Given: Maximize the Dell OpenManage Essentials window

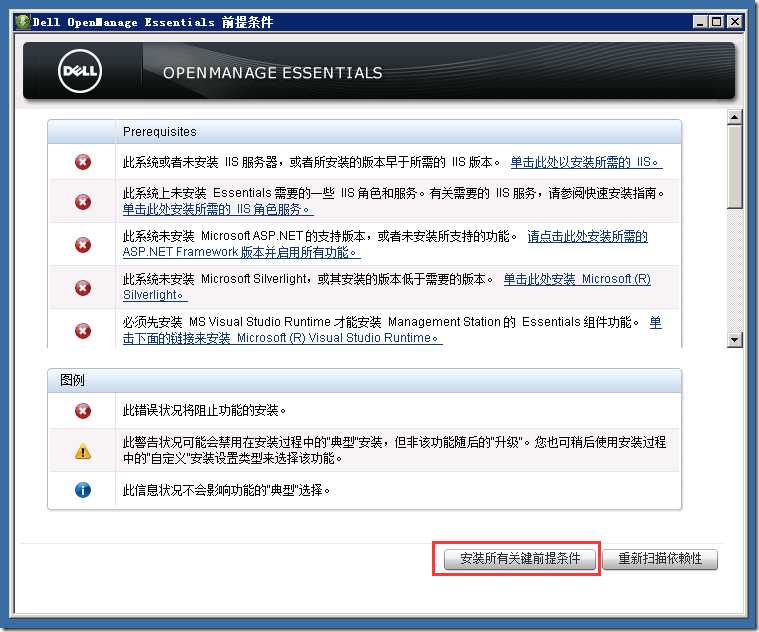Looking at the screenshot, I should coord(716,22).
